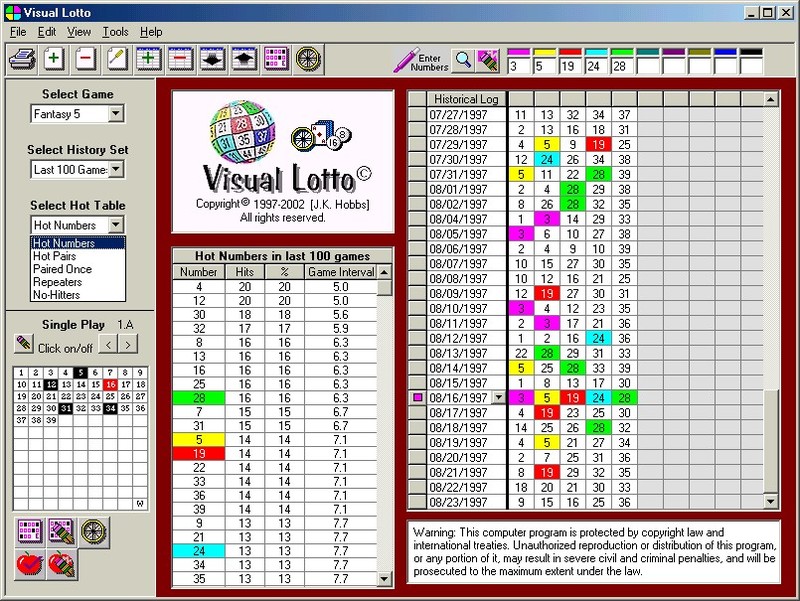Viewport: 800px width, 601px height.
Task: Click the apple with checkmark icon
Action: click(x=28, y=564)
